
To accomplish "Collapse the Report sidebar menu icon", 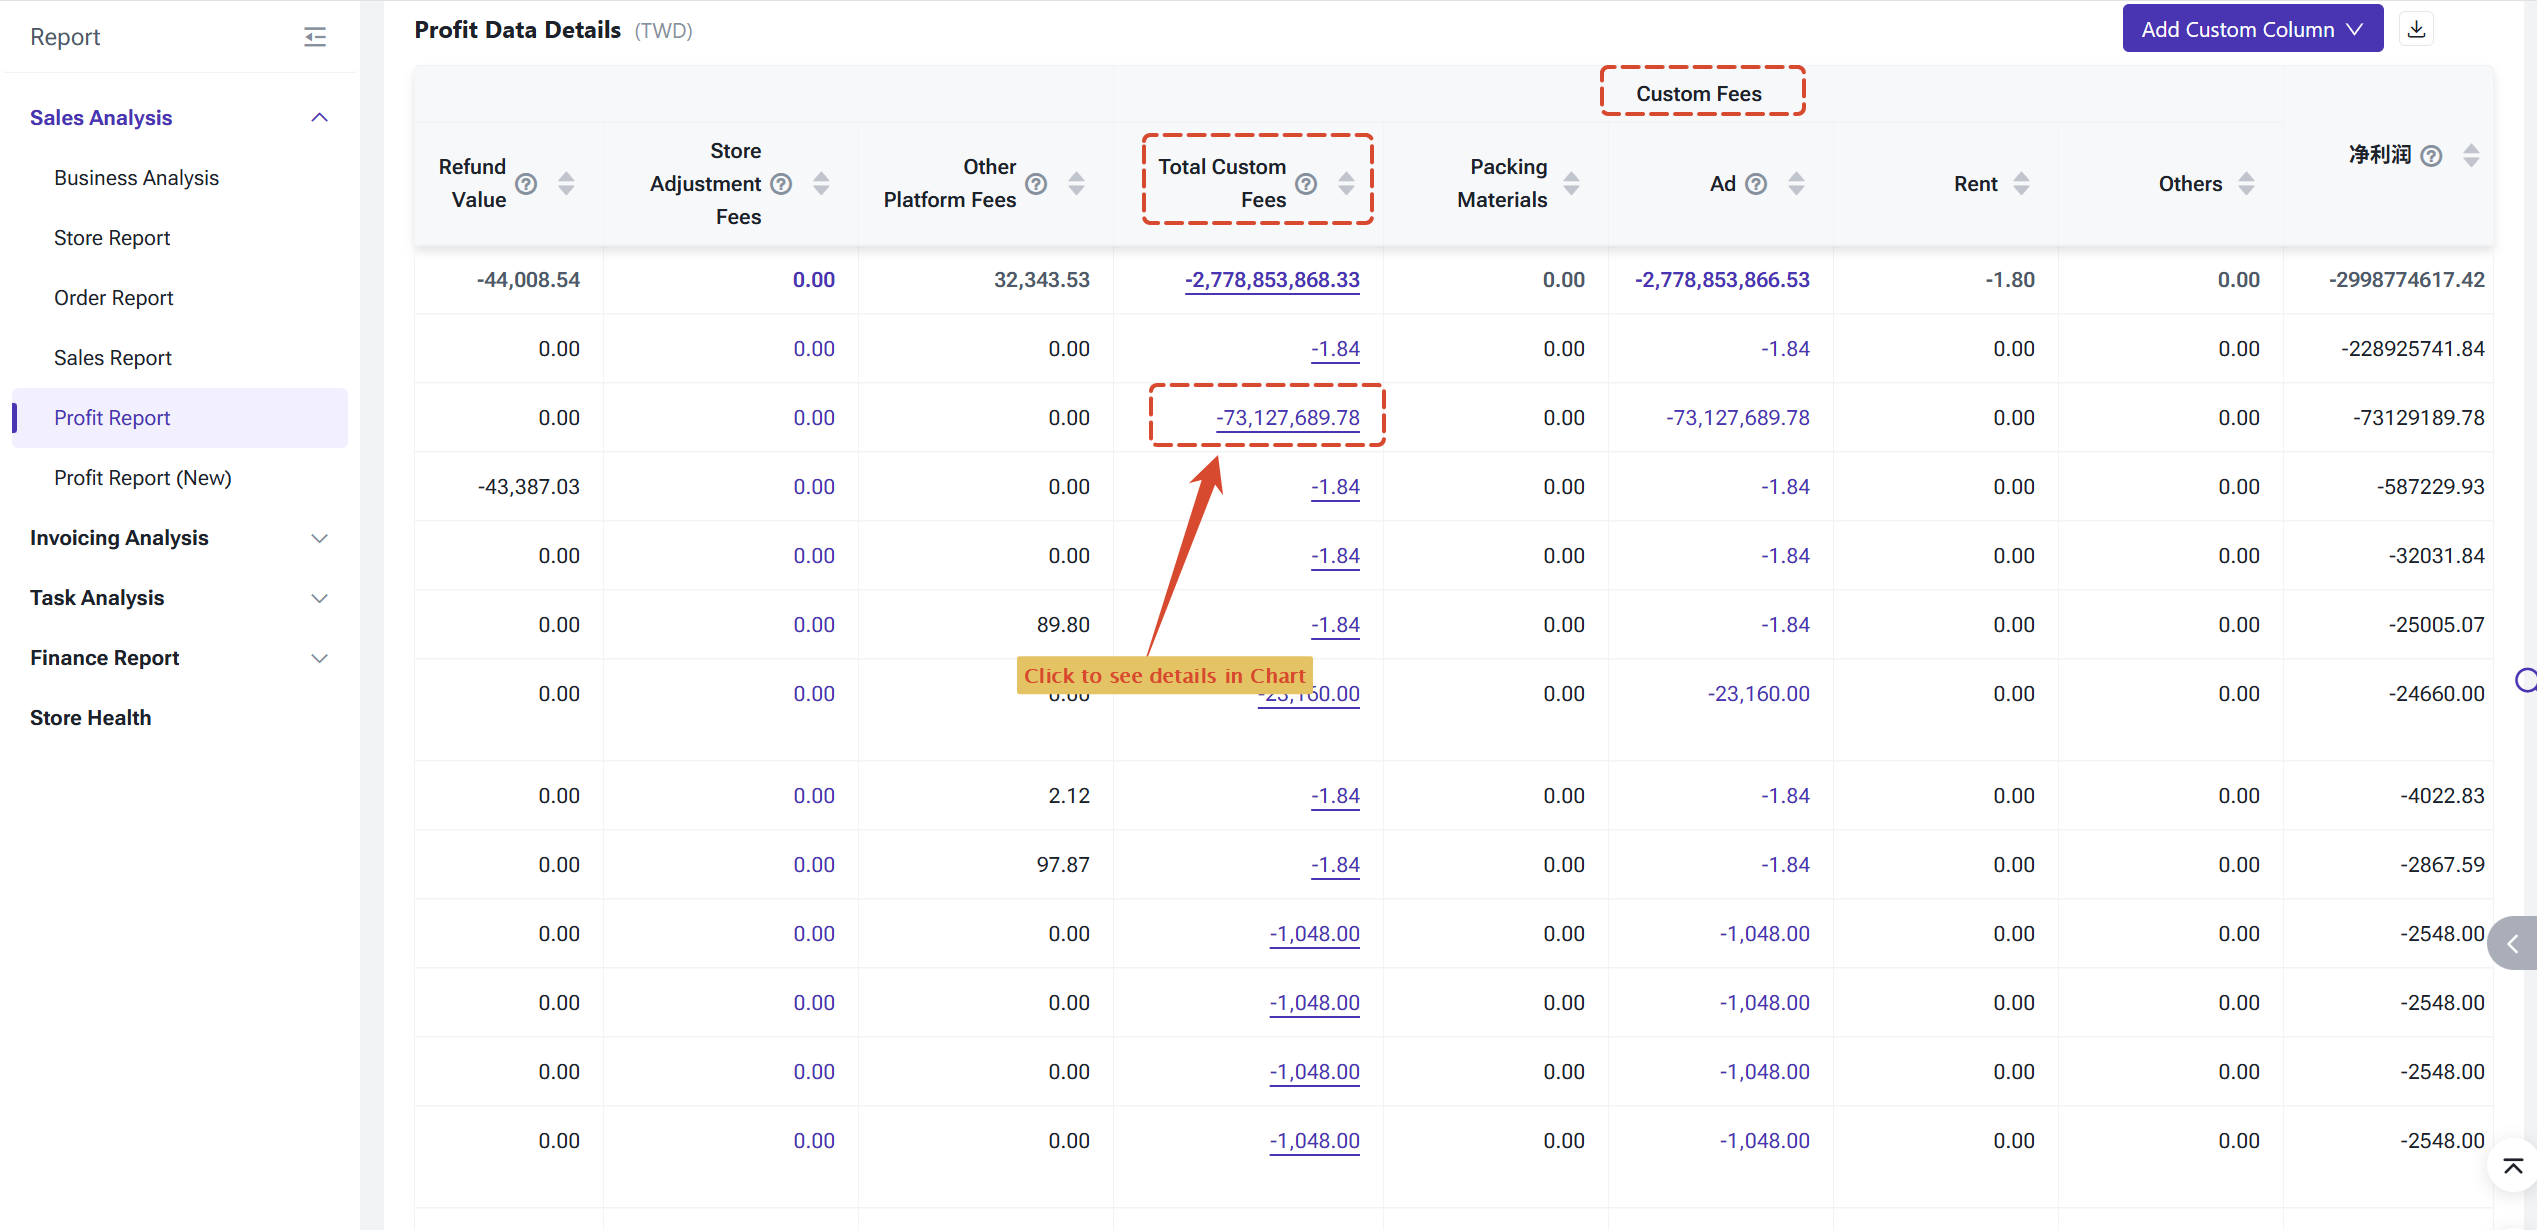I will click(315, 37).
